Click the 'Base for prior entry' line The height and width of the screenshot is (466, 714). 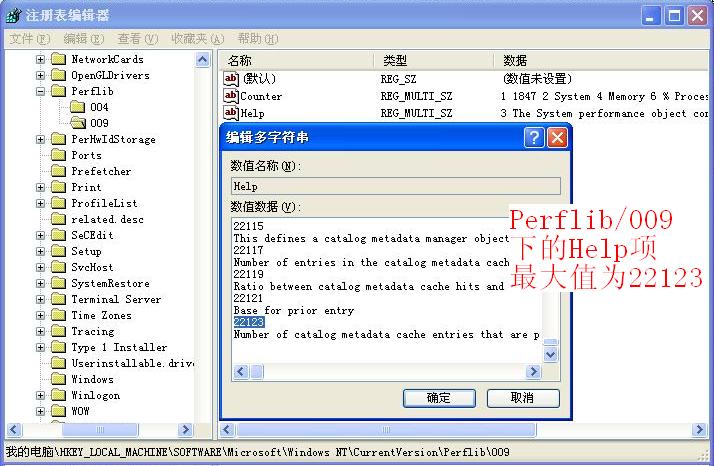tap(294, 310)
